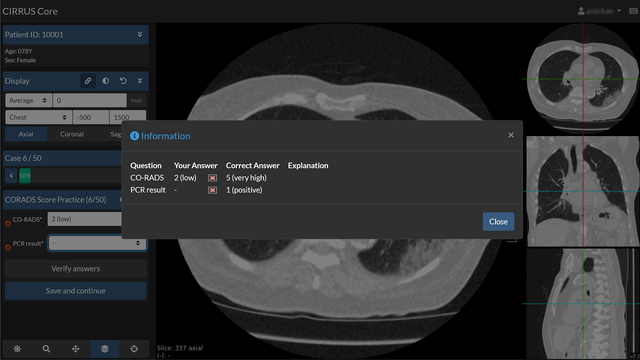Viewport: 640px width, 360px height.
Task: Select the Axial view tab
Action: [x=26, y=134]
